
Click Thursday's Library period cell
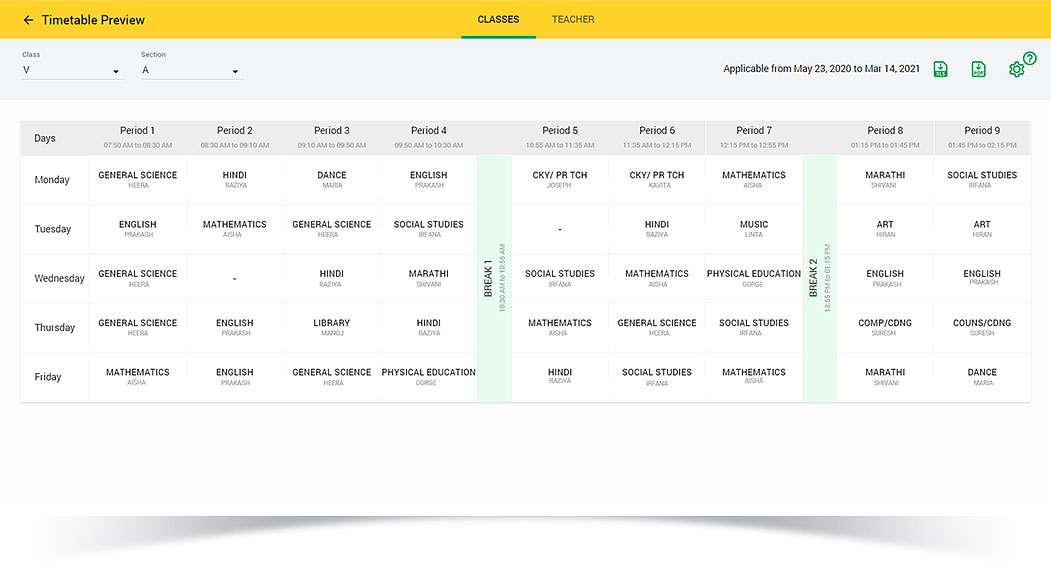point(332,327)
